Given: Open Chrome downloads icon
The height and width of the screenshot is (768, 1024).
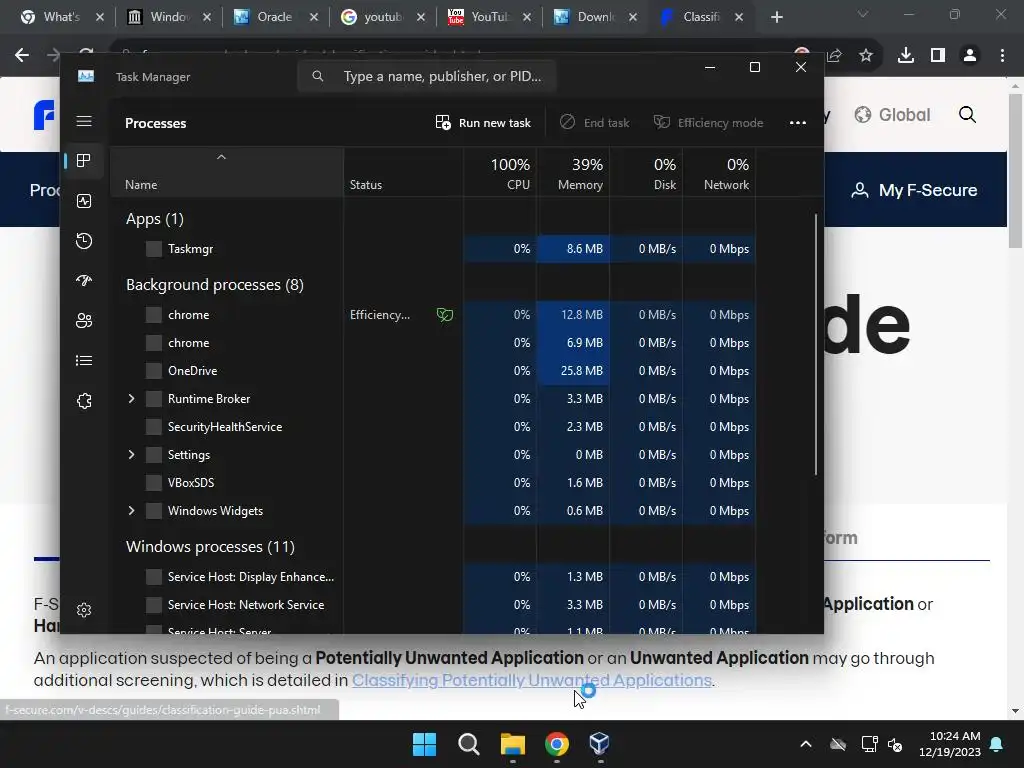Looking at the screenshot, I should [906, 56].
